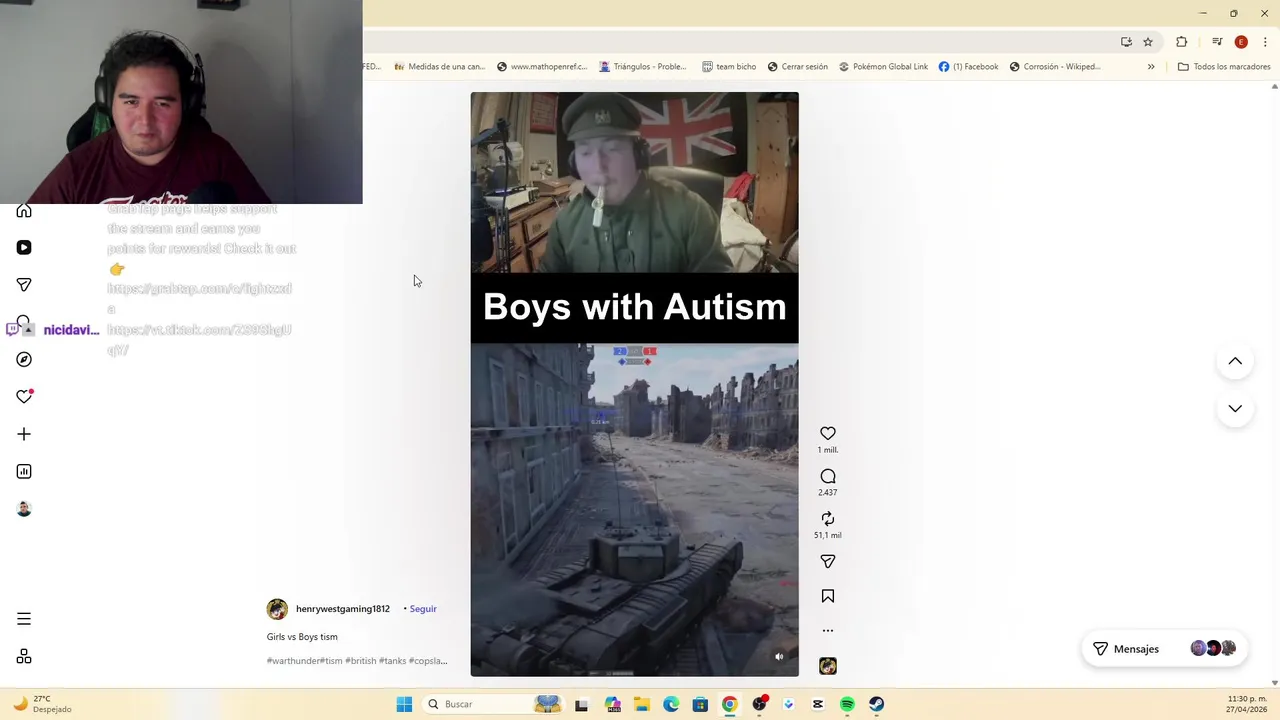Viewport: 1280px width, 720px height.
Task: Open the Explore compass icon
Action: pos(24,359)
